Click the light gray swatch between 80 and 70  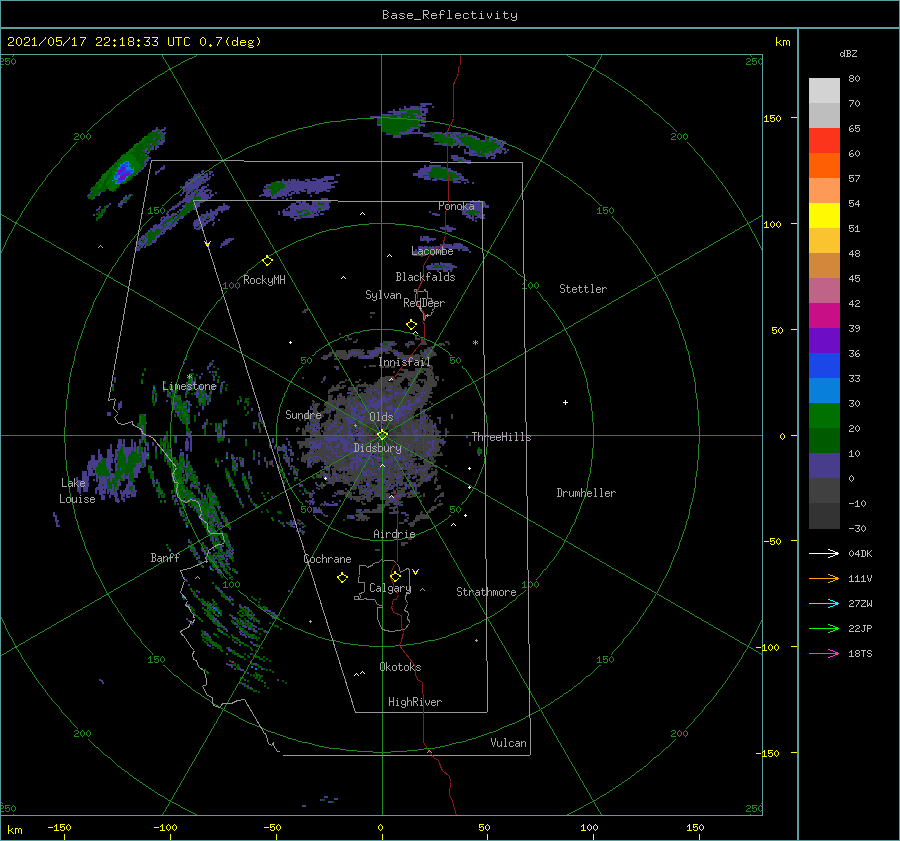coord(824,91)
